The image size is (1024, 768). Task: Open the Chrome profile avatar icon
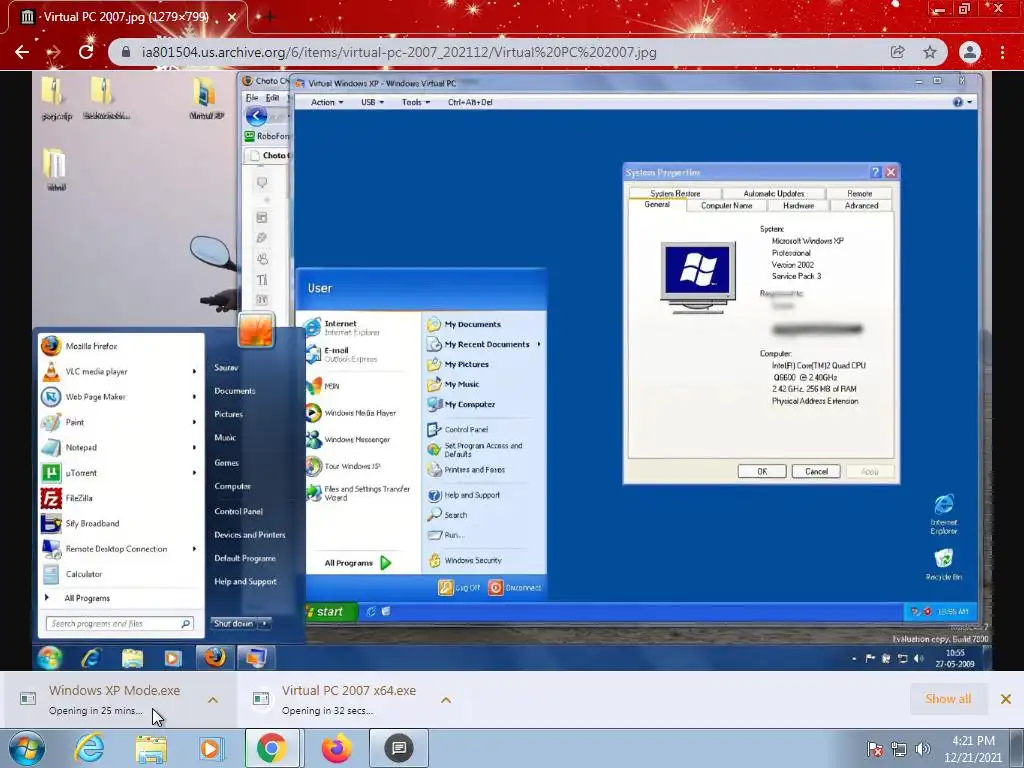(970, 52)
